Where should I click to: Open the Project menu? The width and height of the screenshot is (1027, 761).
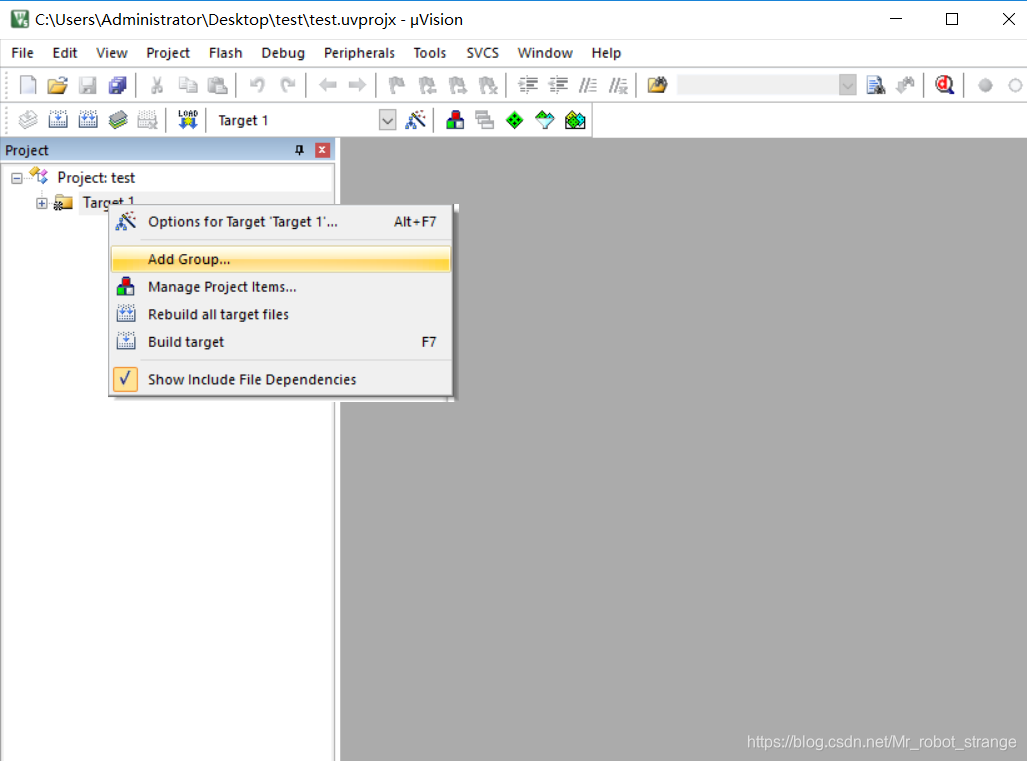168,52
